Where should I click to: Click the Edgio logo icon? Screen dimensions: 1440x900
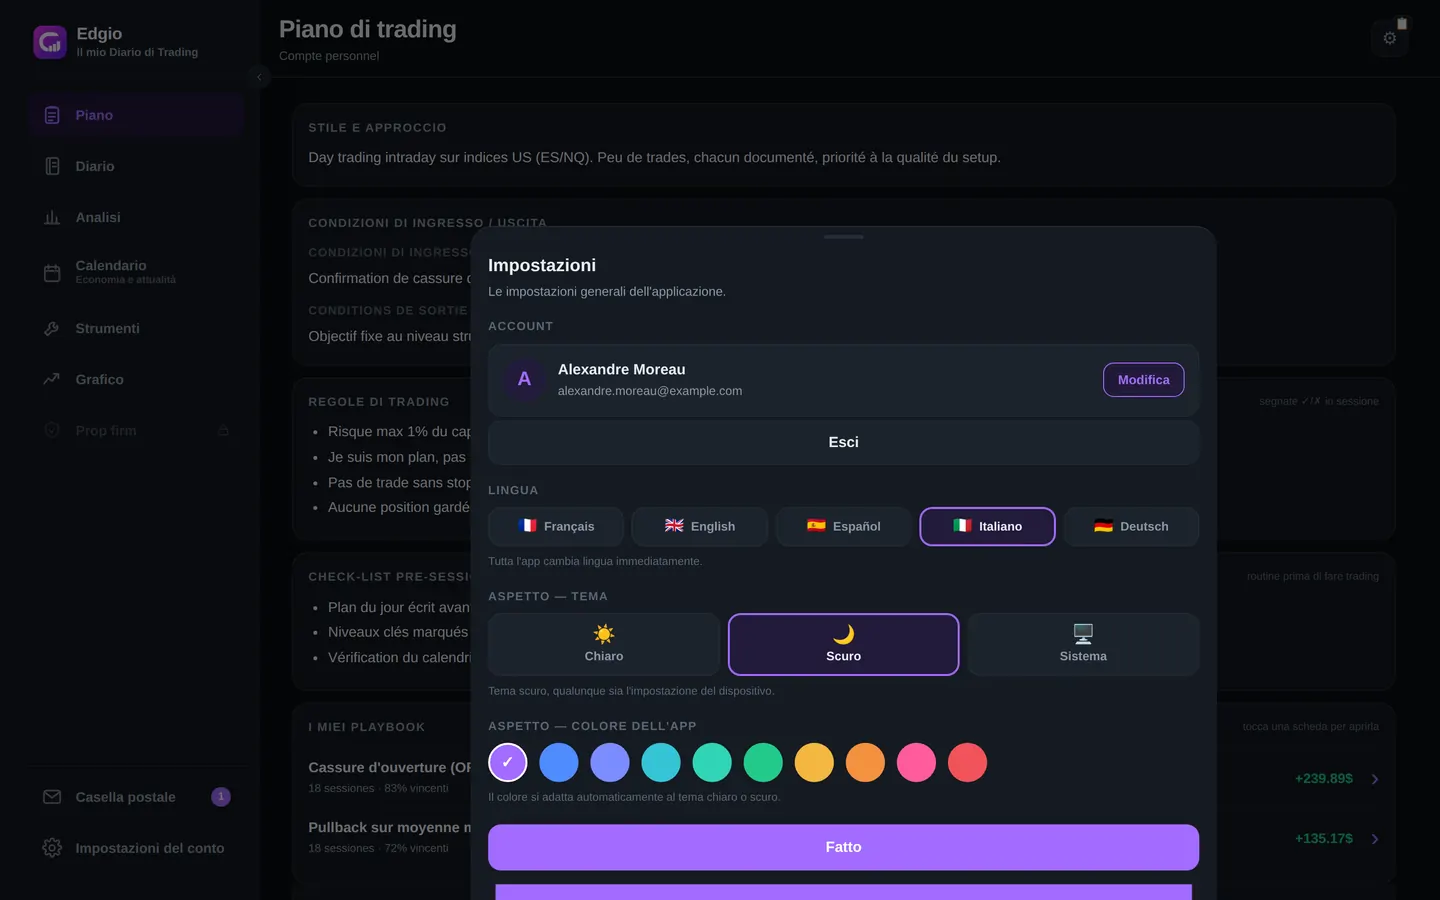[50, 42]
